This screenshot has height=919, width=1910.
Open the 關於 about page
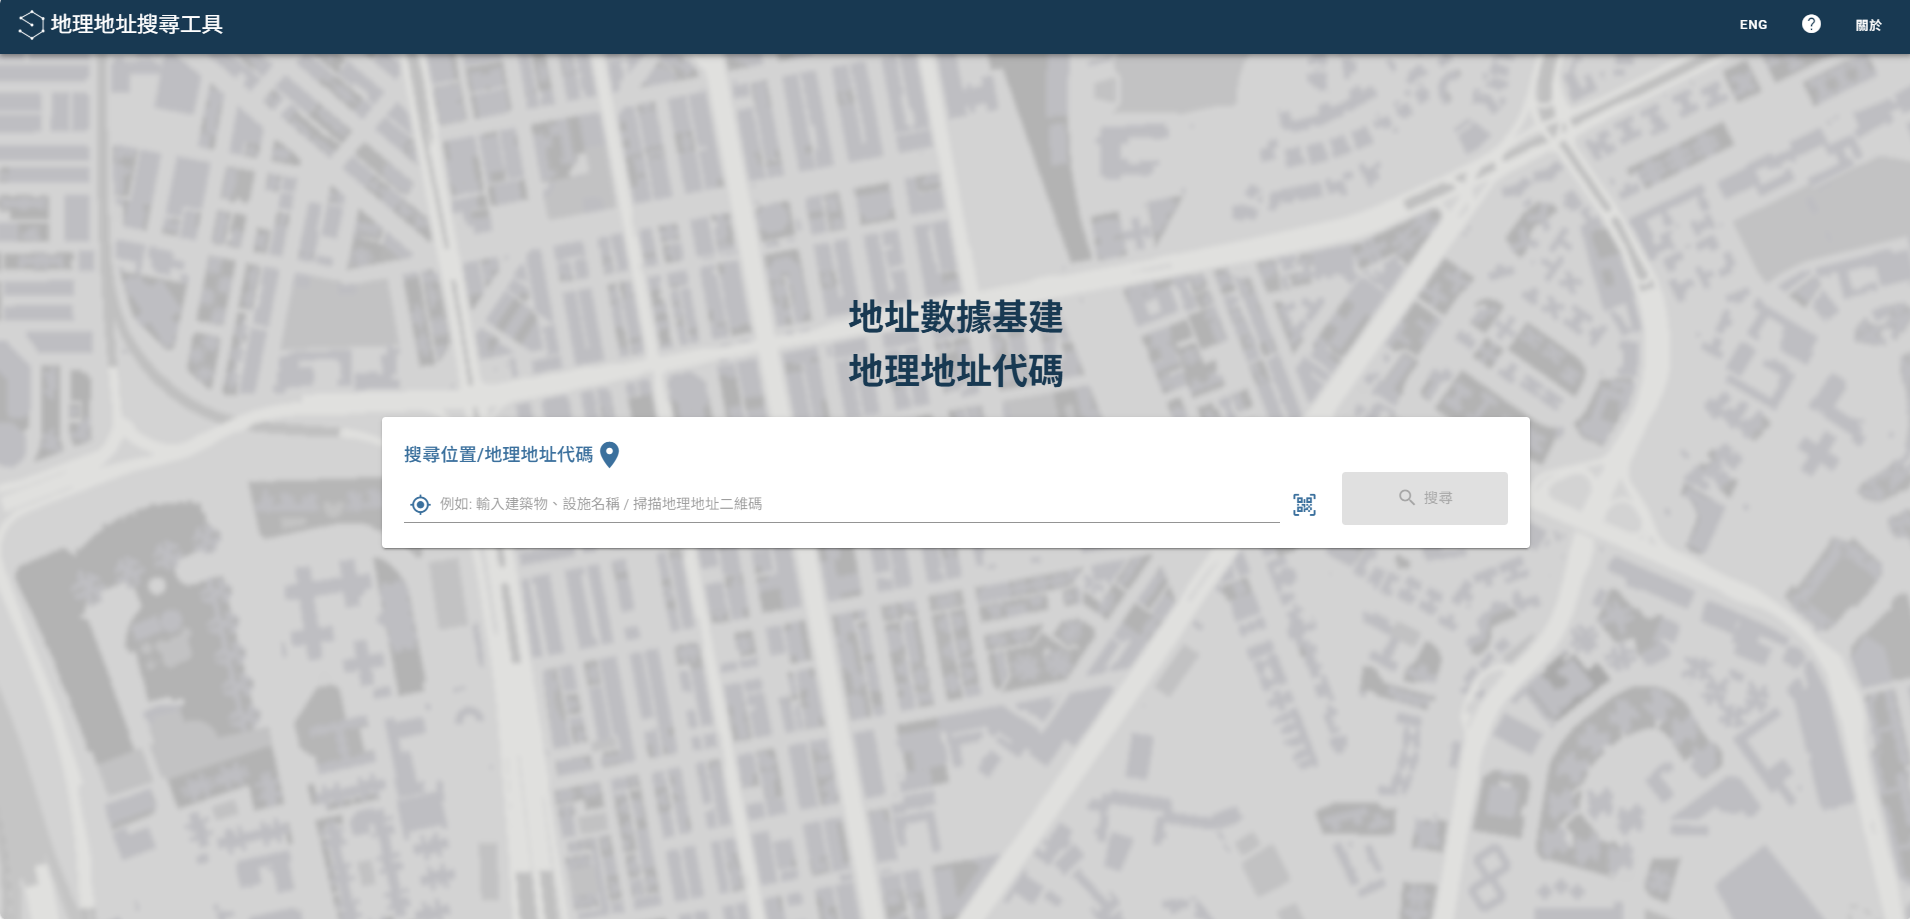pos(1869,24)
